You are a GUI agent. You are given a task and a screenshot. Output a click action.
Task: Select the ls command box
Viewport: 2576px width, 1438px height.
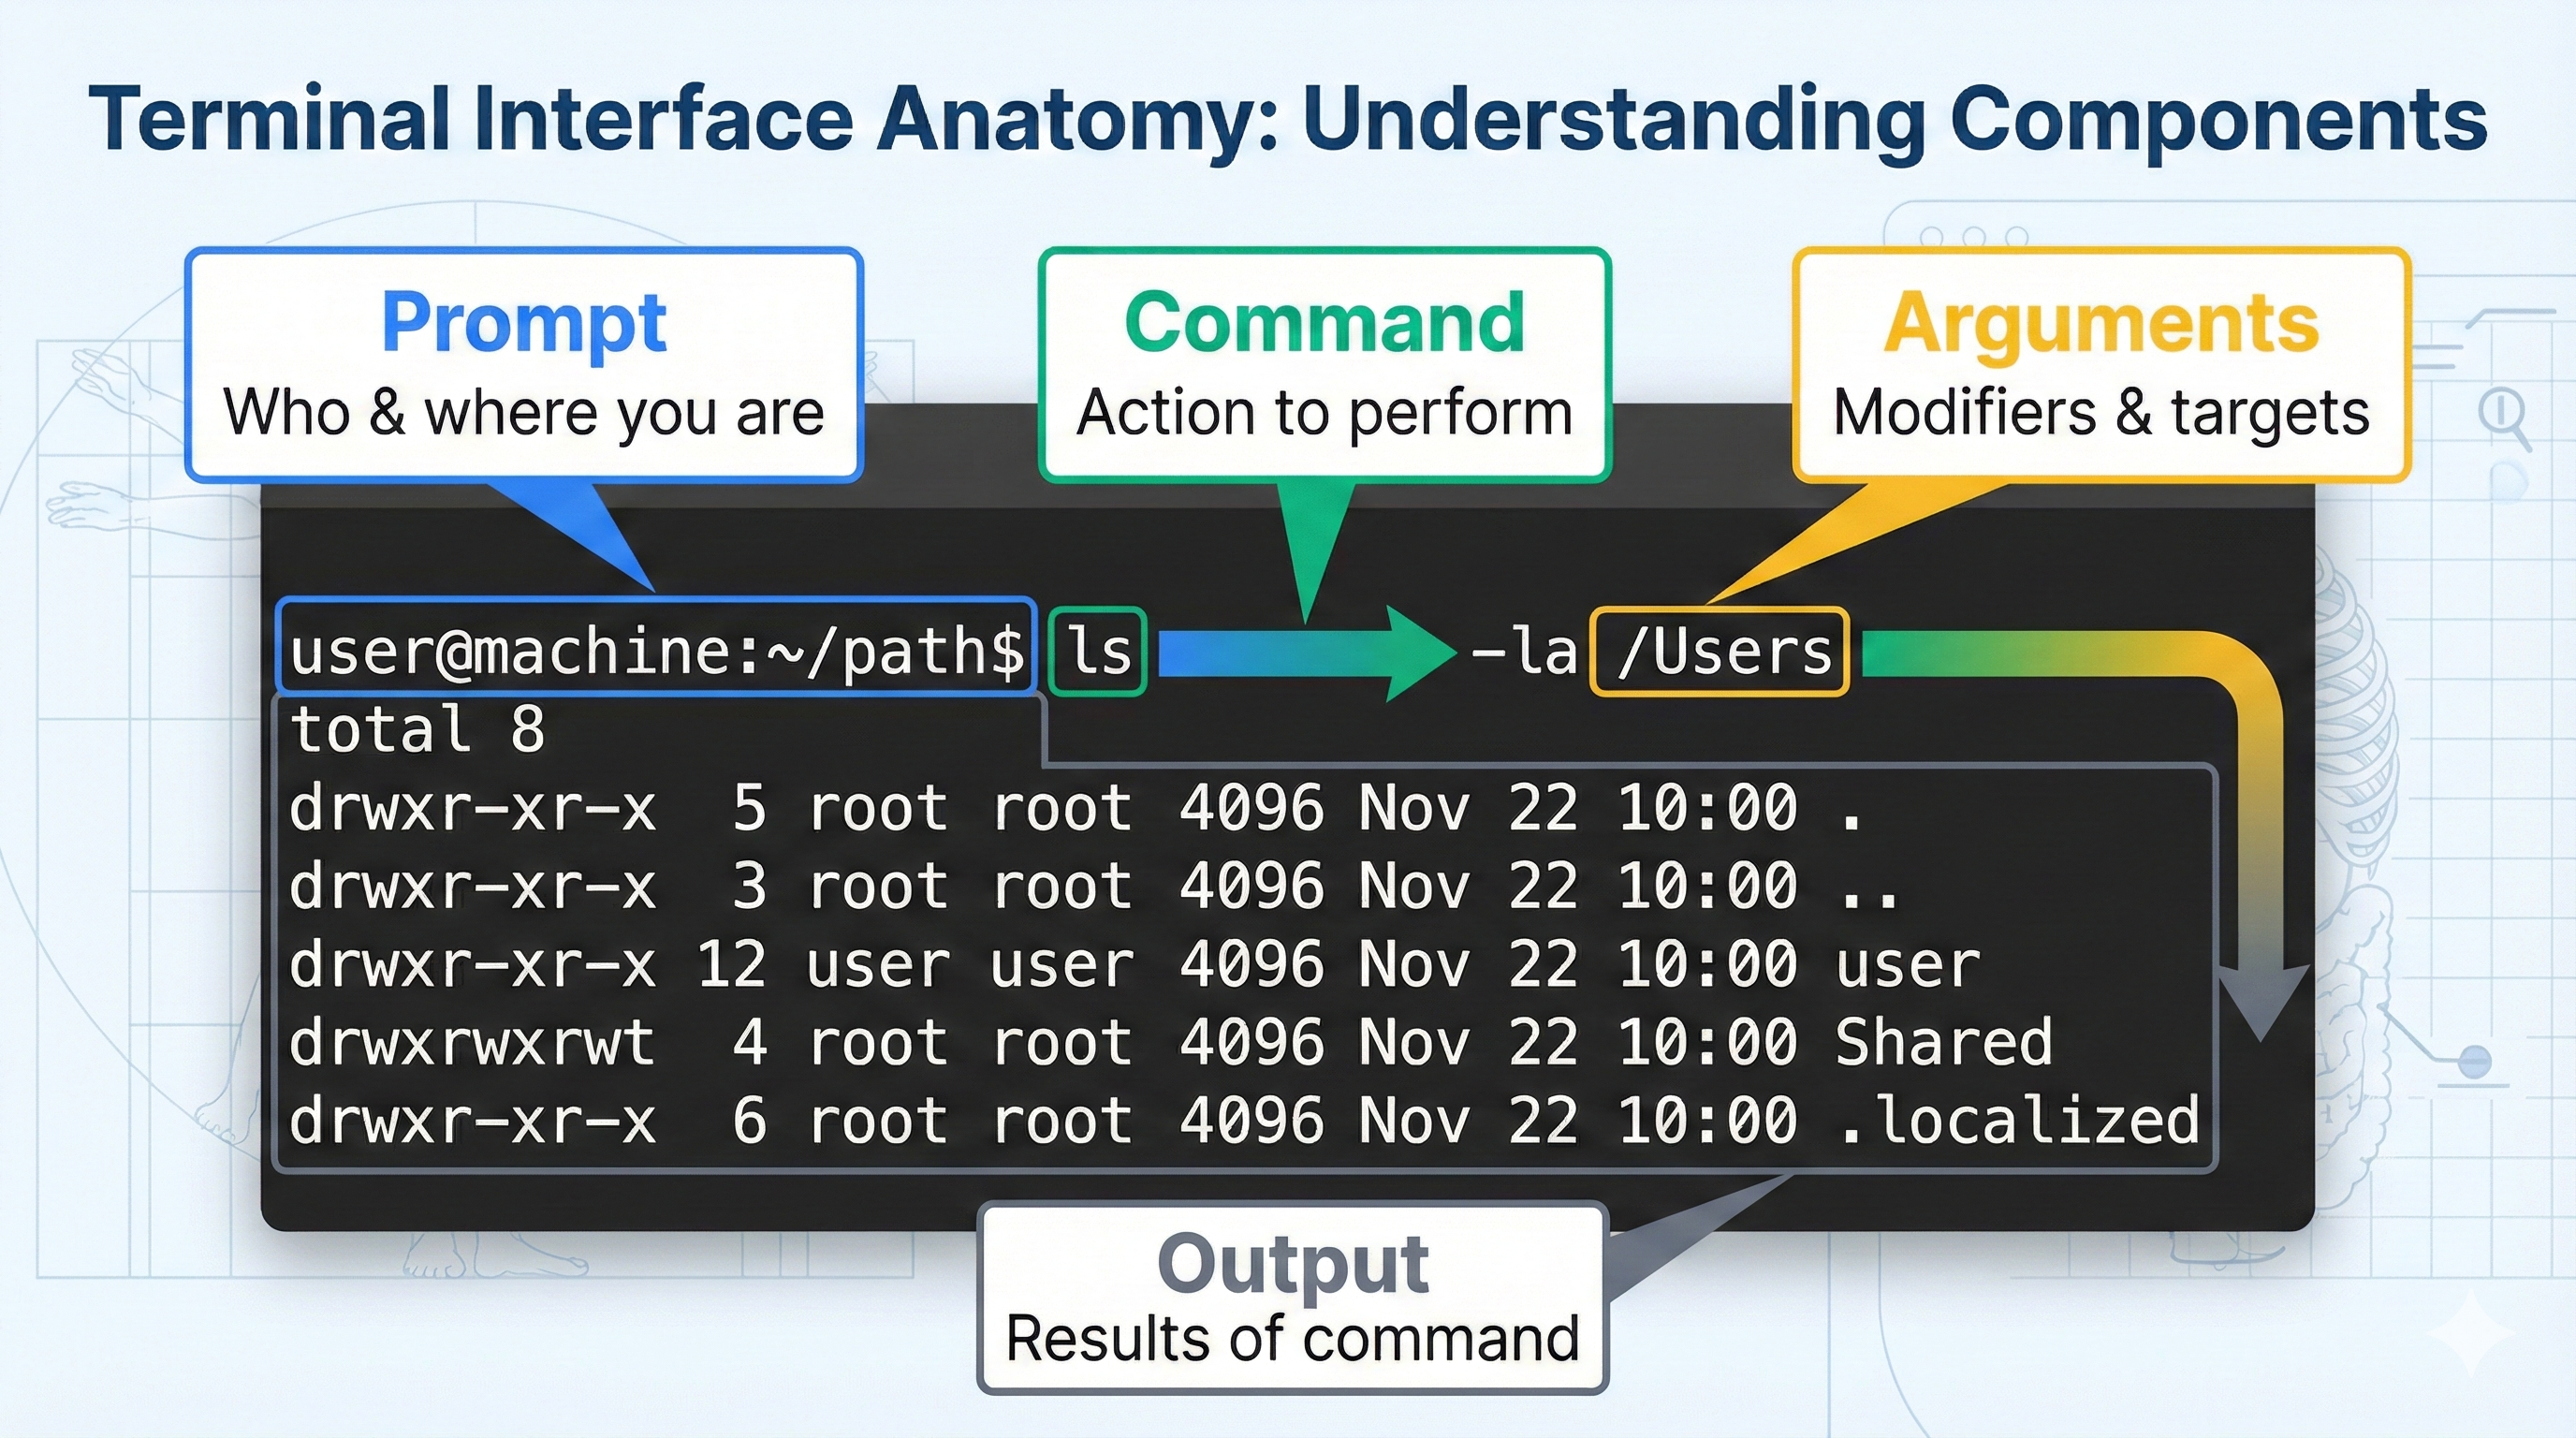point(1097,650)
